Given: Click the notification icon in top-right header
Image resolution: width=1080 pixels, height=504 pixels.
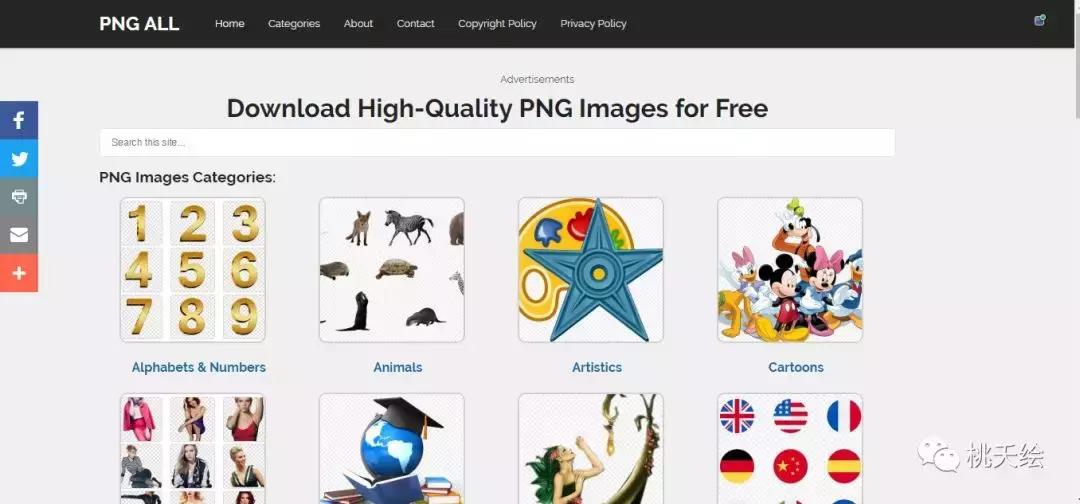Looking at the screenshot, I should click(x=1039, y=21).
